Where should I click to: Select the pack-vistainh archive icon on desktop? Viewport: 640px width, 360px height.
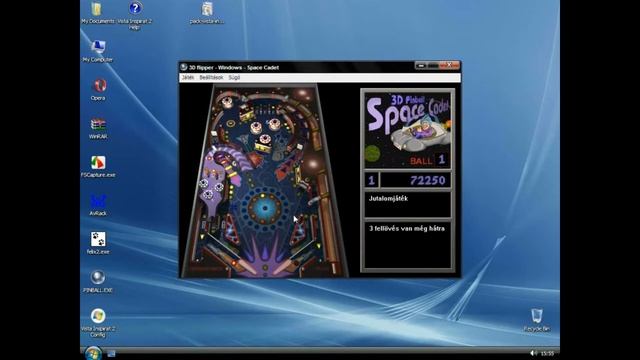(x=207, y=13)
